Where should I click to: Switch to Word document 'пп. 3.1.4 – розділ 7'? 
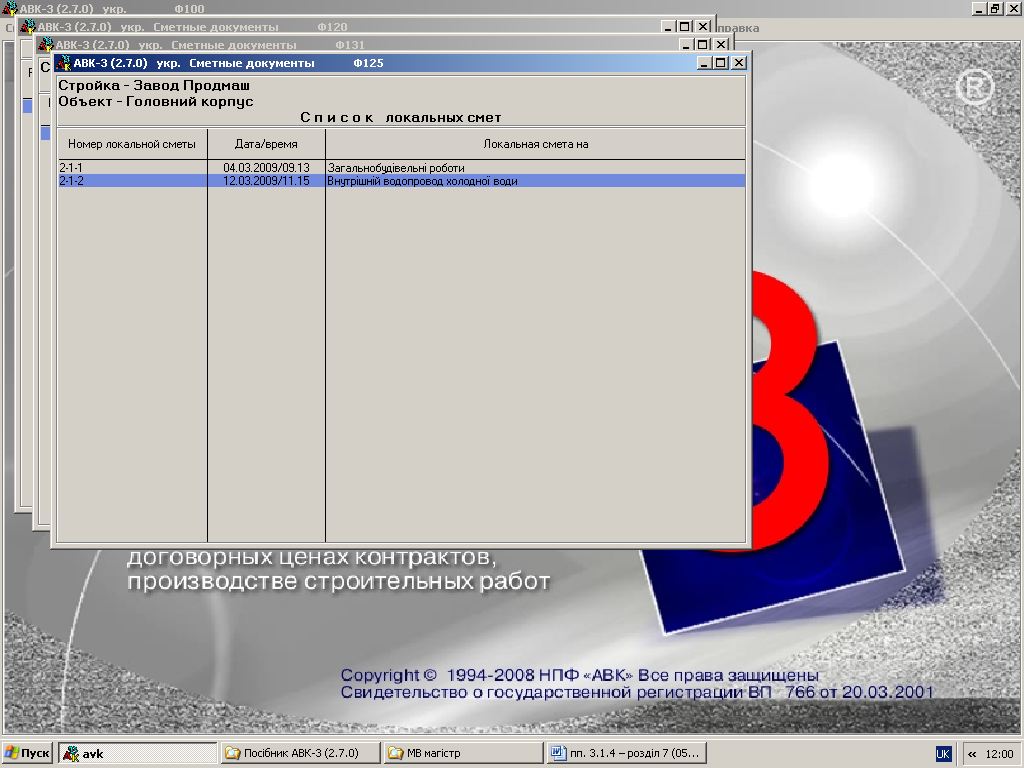(626, 753)
